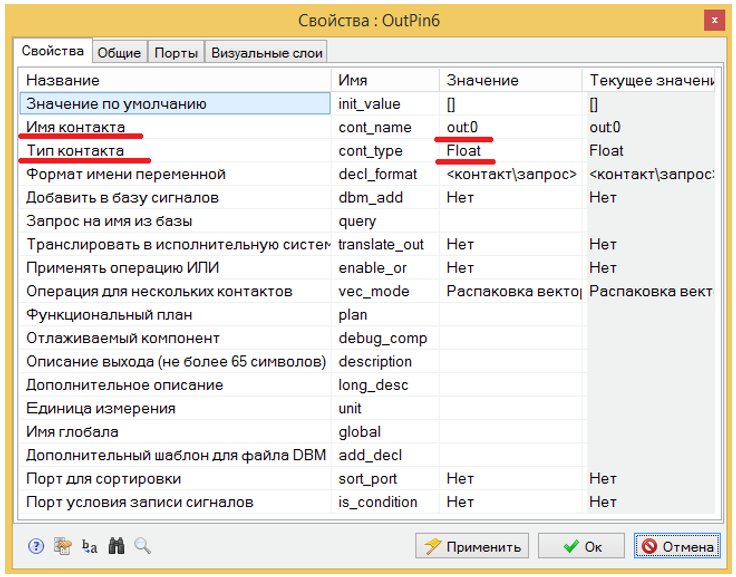Viewport: 736px width, 577px height.
Task: Select the 'Имя контакта' property name
Action: point(175,127)
